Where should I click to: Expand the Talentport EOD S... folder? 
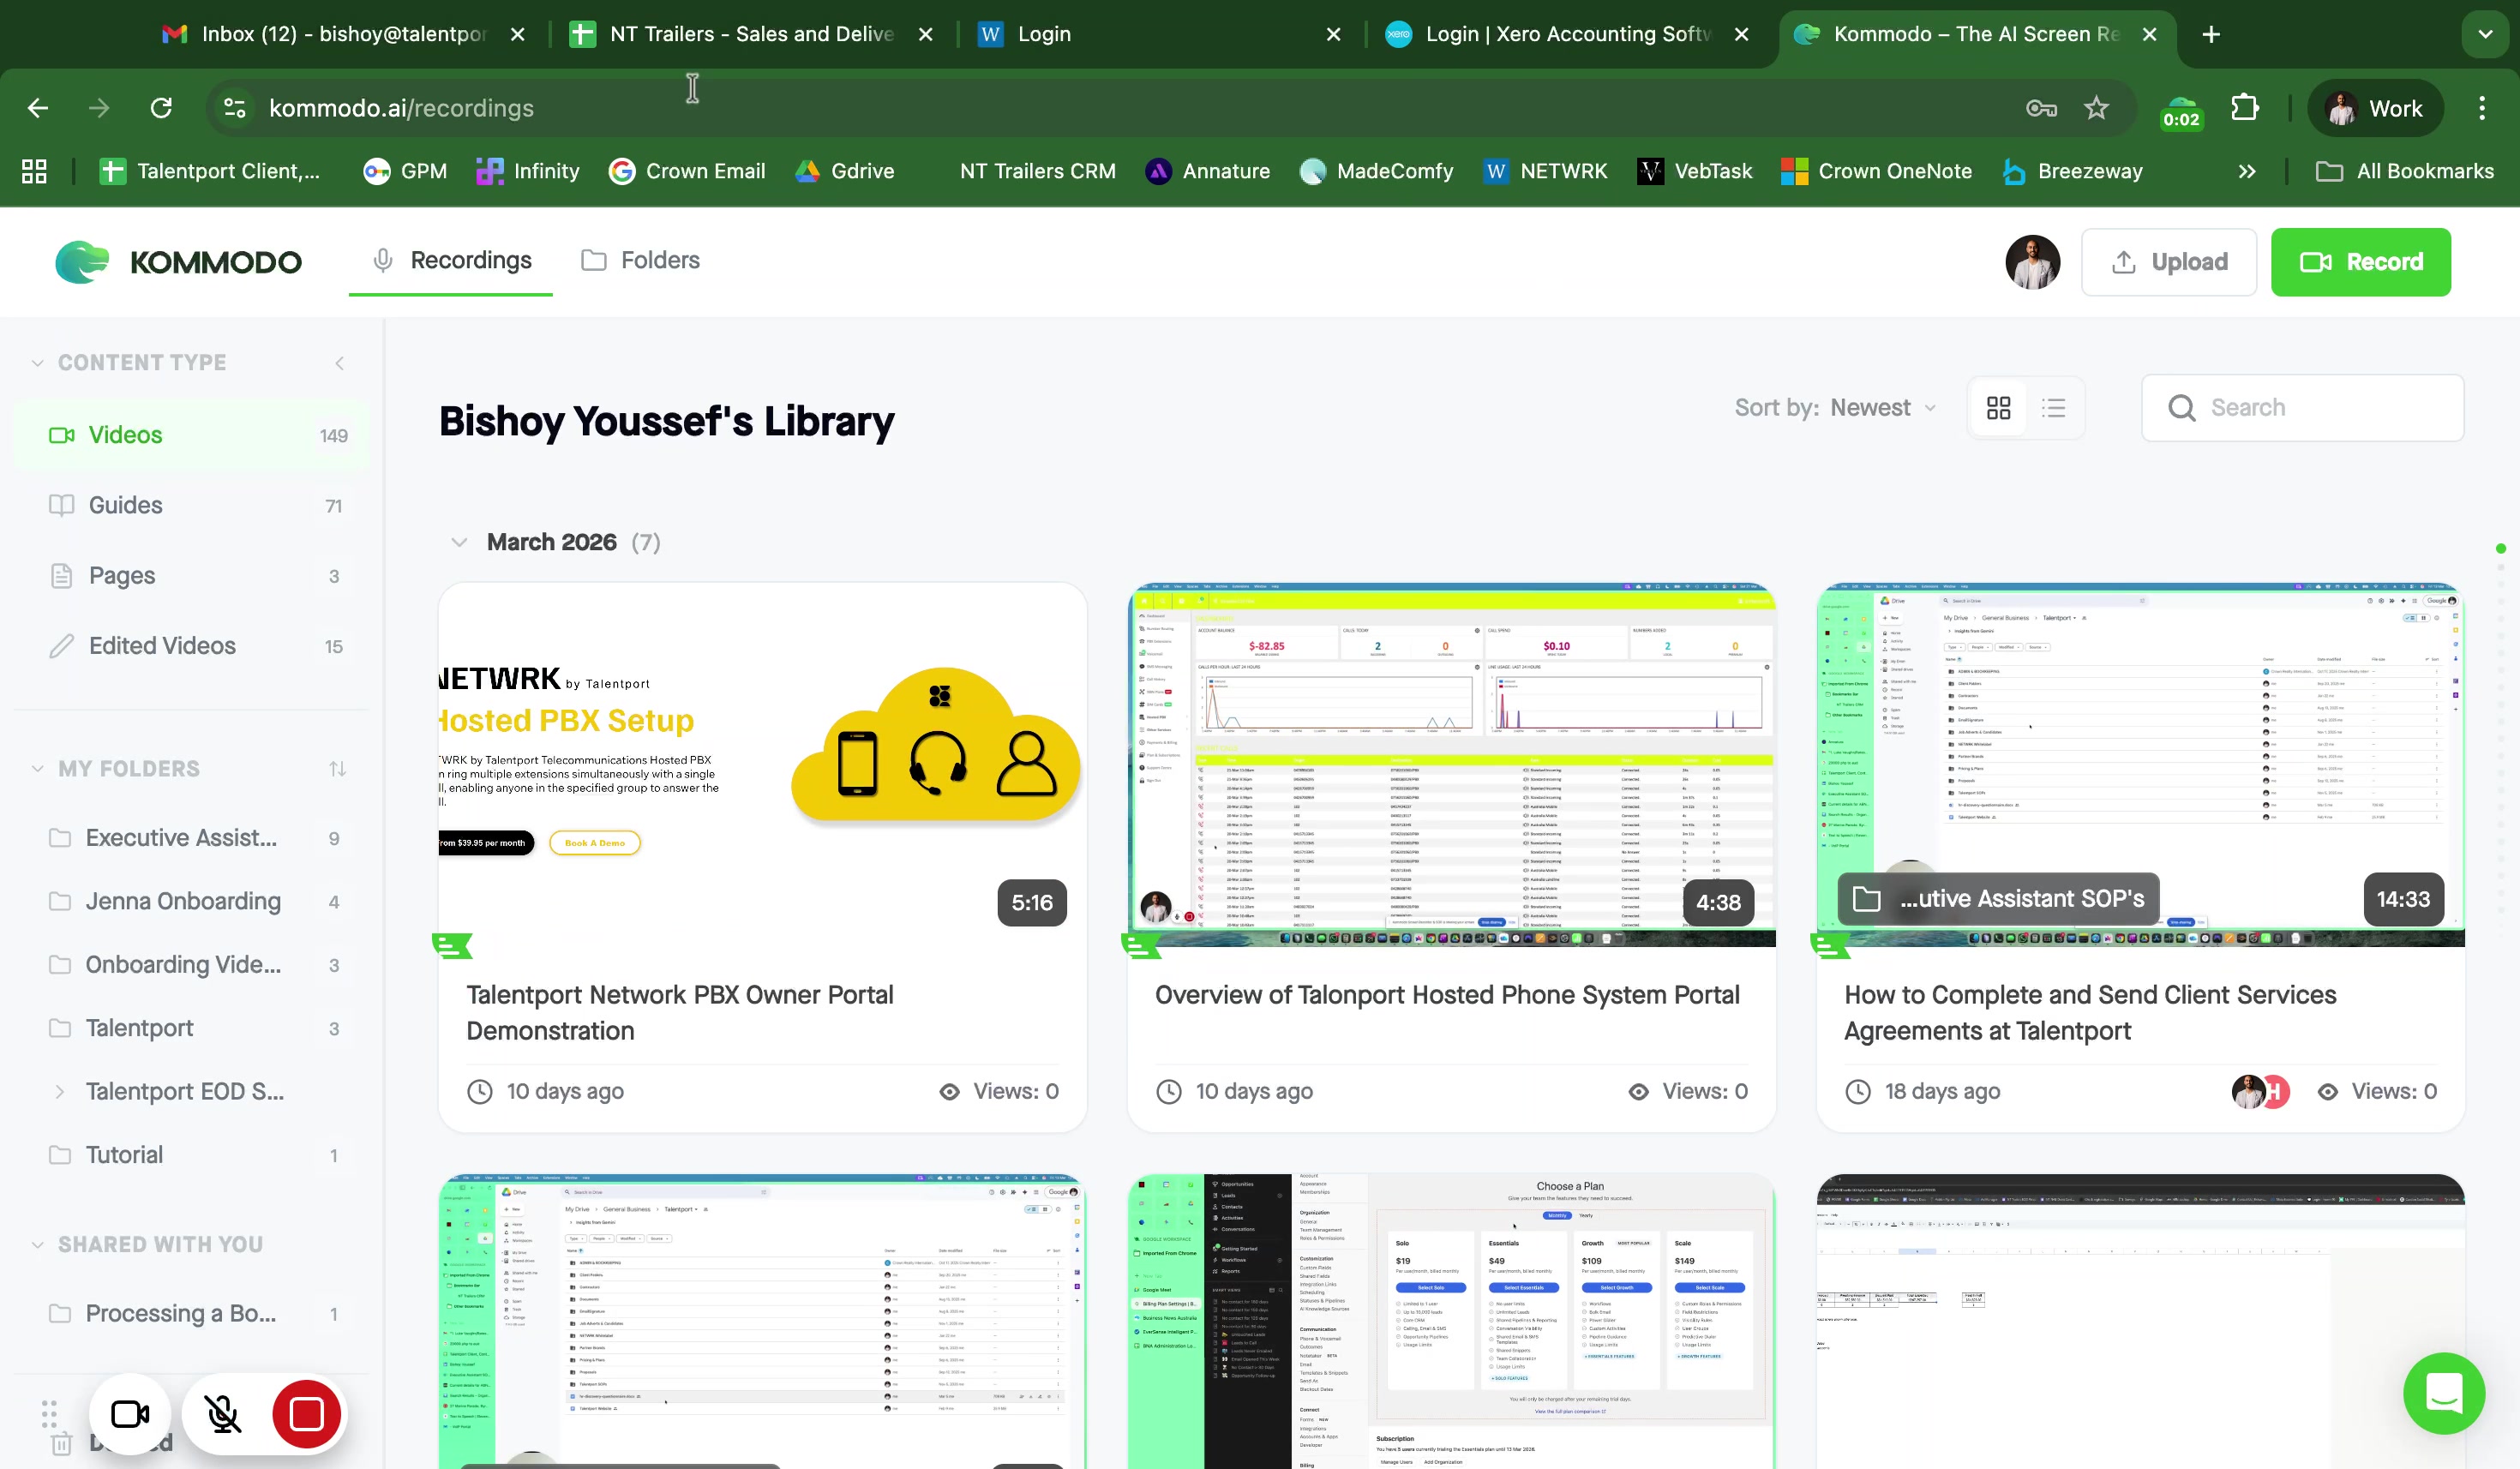(x=60, y=1092)
